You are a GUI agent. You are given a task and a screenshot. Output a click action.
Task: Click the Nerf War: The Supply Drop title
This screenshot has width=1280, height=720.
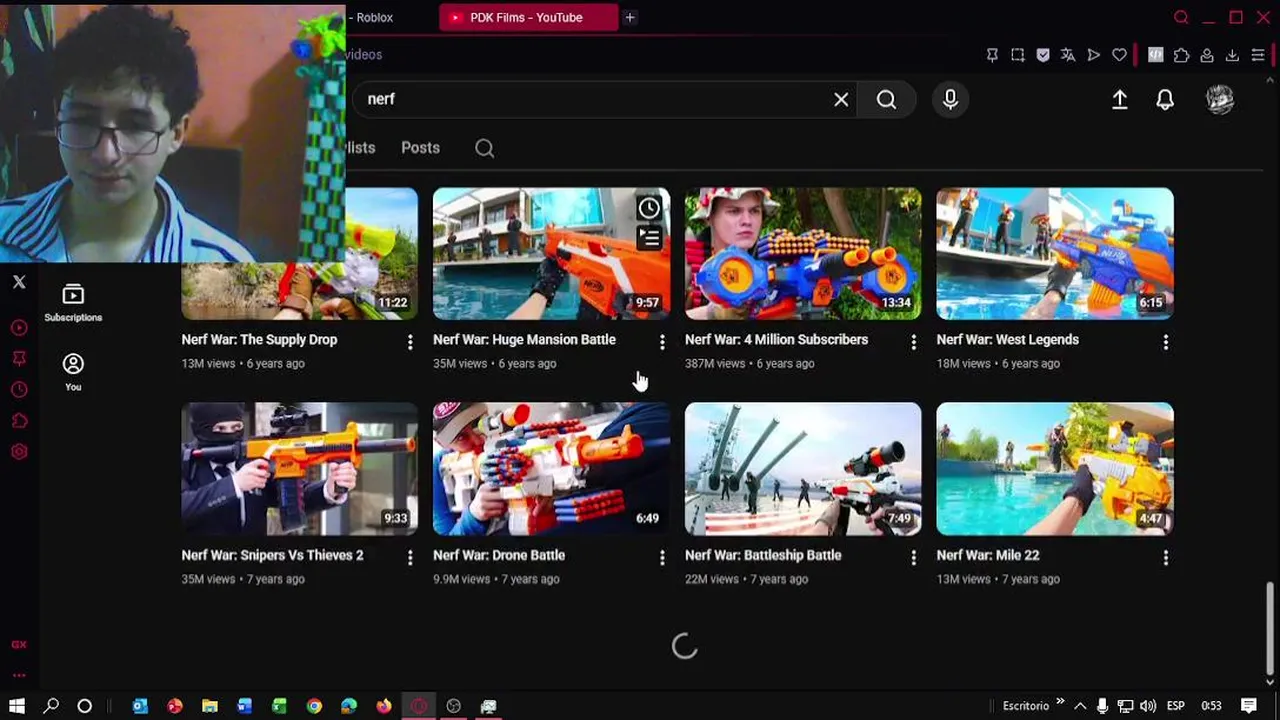click(259, 340)
